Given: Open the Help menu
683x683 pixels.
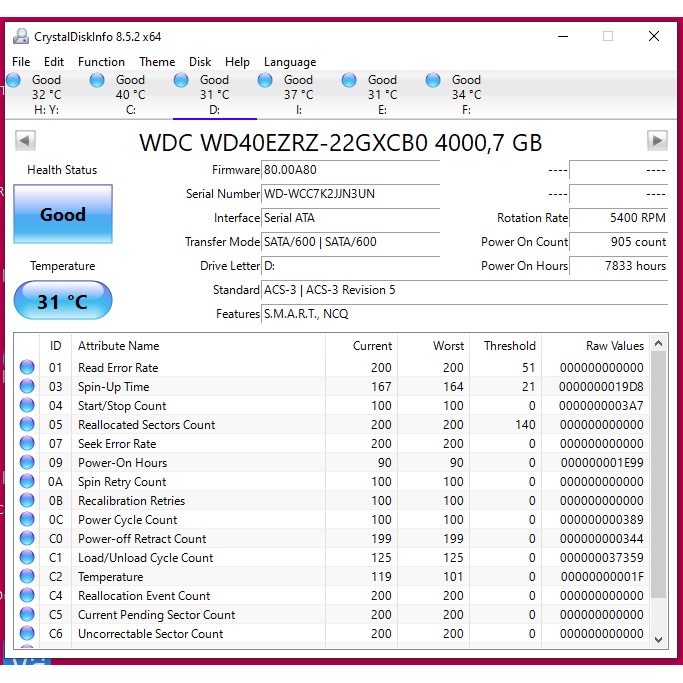Looking at the screenshot, I should (237, 62).
